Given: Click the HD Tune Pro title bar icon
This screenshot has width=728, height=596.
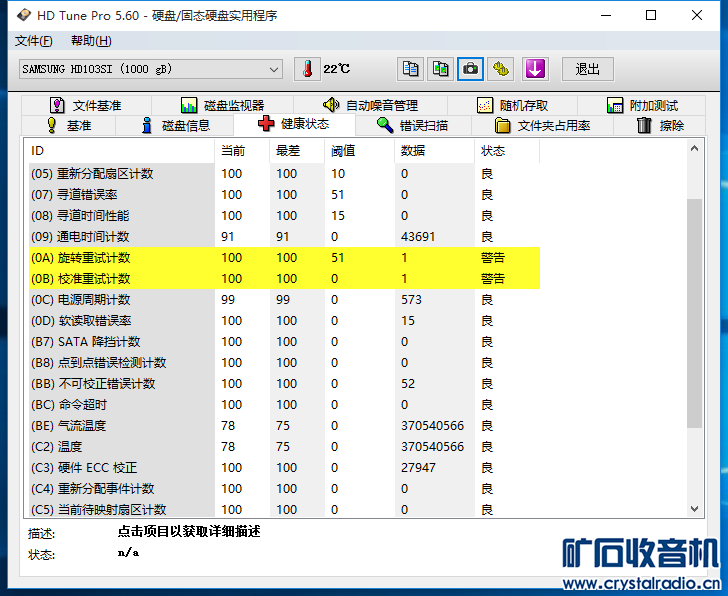Looking at the screenshot, I should [x=24, y=15].
